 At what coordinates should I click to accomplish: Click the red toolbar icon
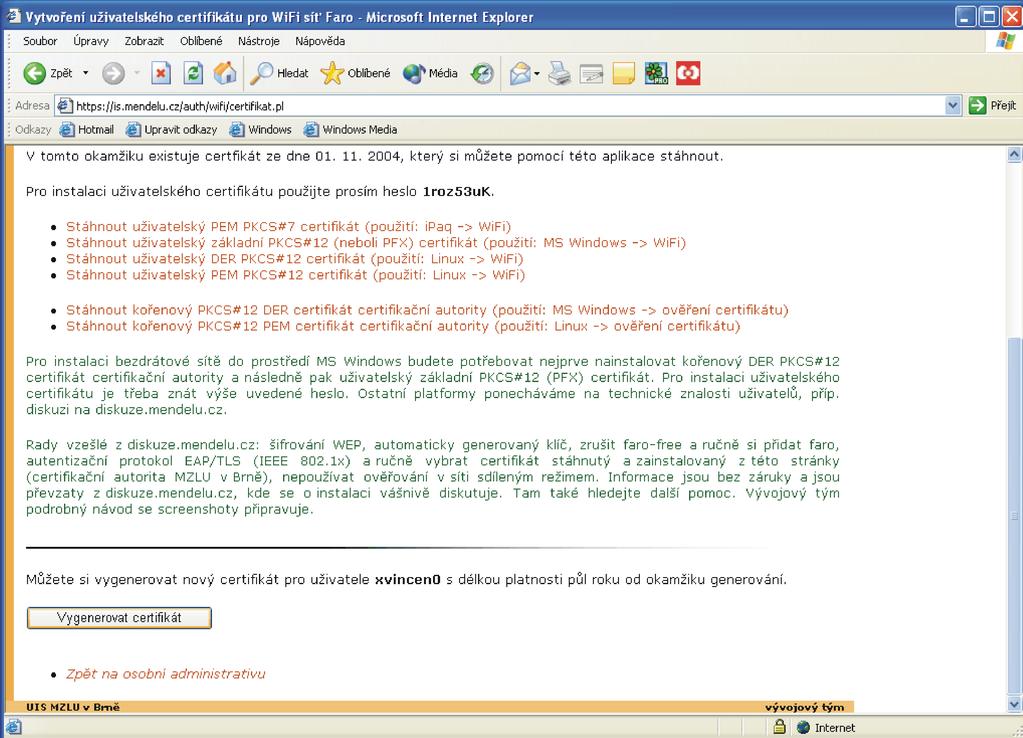688,73
